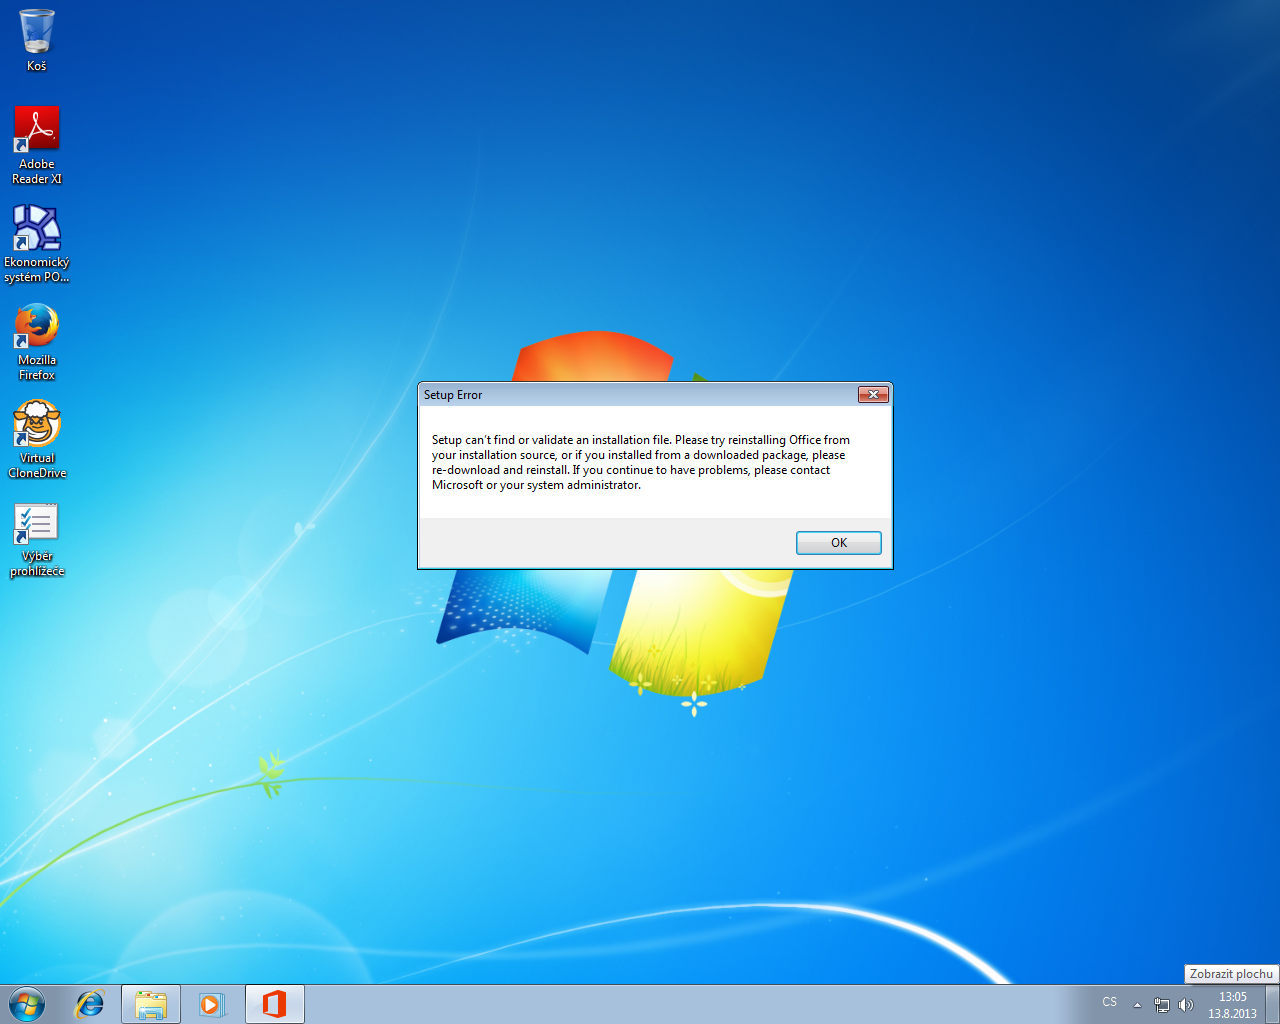
Task: Click the Setup Error title bar
Action: click(638, 395)
